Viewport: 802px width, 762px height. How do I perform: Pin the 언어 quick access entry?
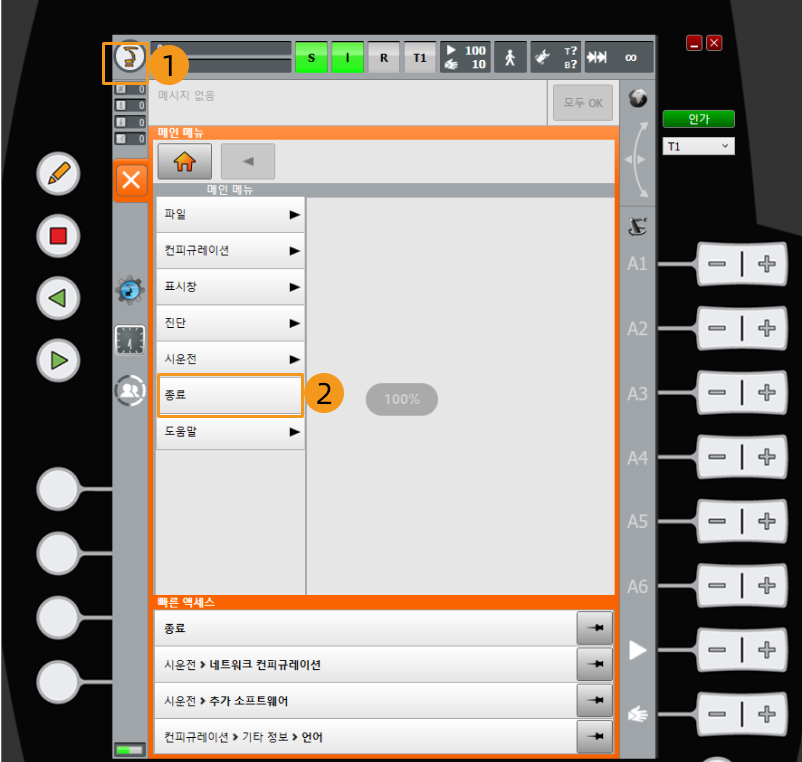[595, 737]
